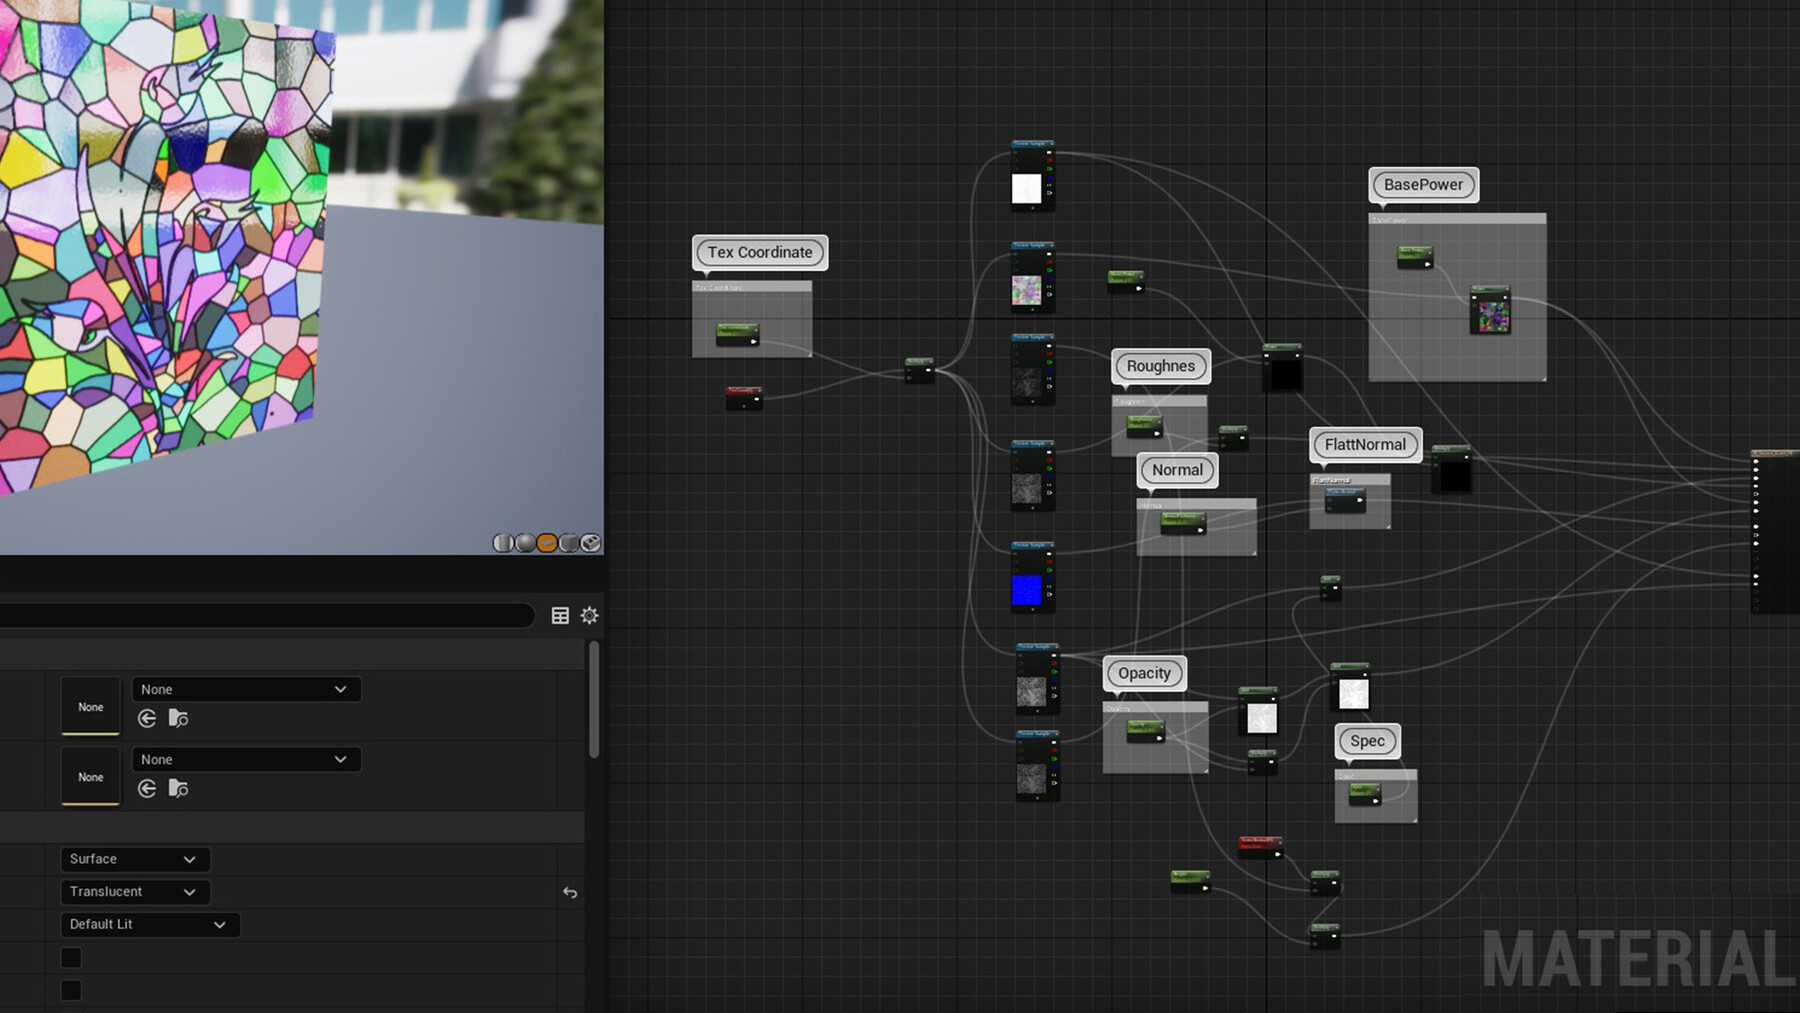This screenshot has width=1800, height=1013.
Task: Toggle the second checkbox below Default Lit
Action: pos(71,990)
